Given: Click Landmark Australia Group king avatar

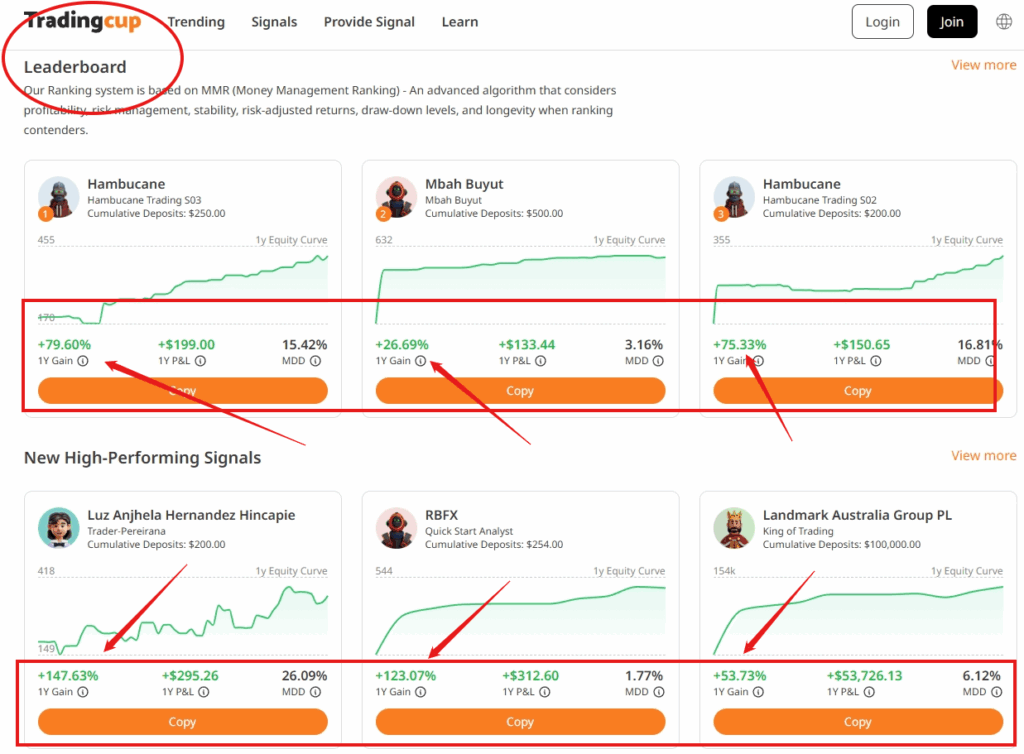Looking at the screenshot, I should [734, 528].
